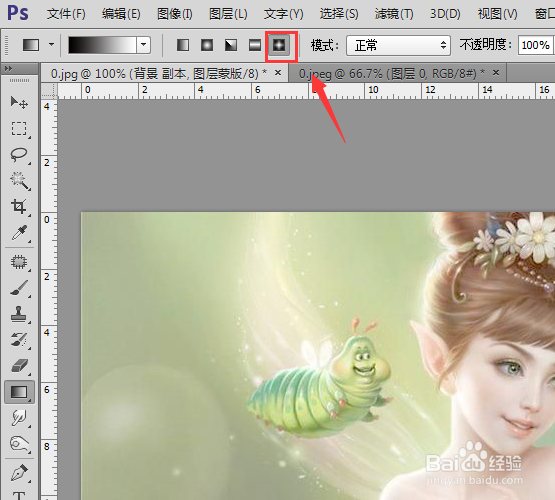Click the Gradient tool preset icon
Image resolution: width=555 pixels, height=500 pixels.
tap(31, 45)
